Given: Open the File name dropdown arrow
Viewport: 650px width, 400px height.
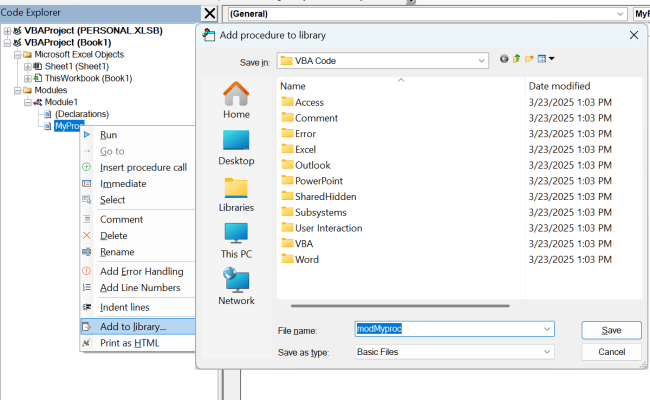Looking at the screenshot, I should (x=547, y=329).
